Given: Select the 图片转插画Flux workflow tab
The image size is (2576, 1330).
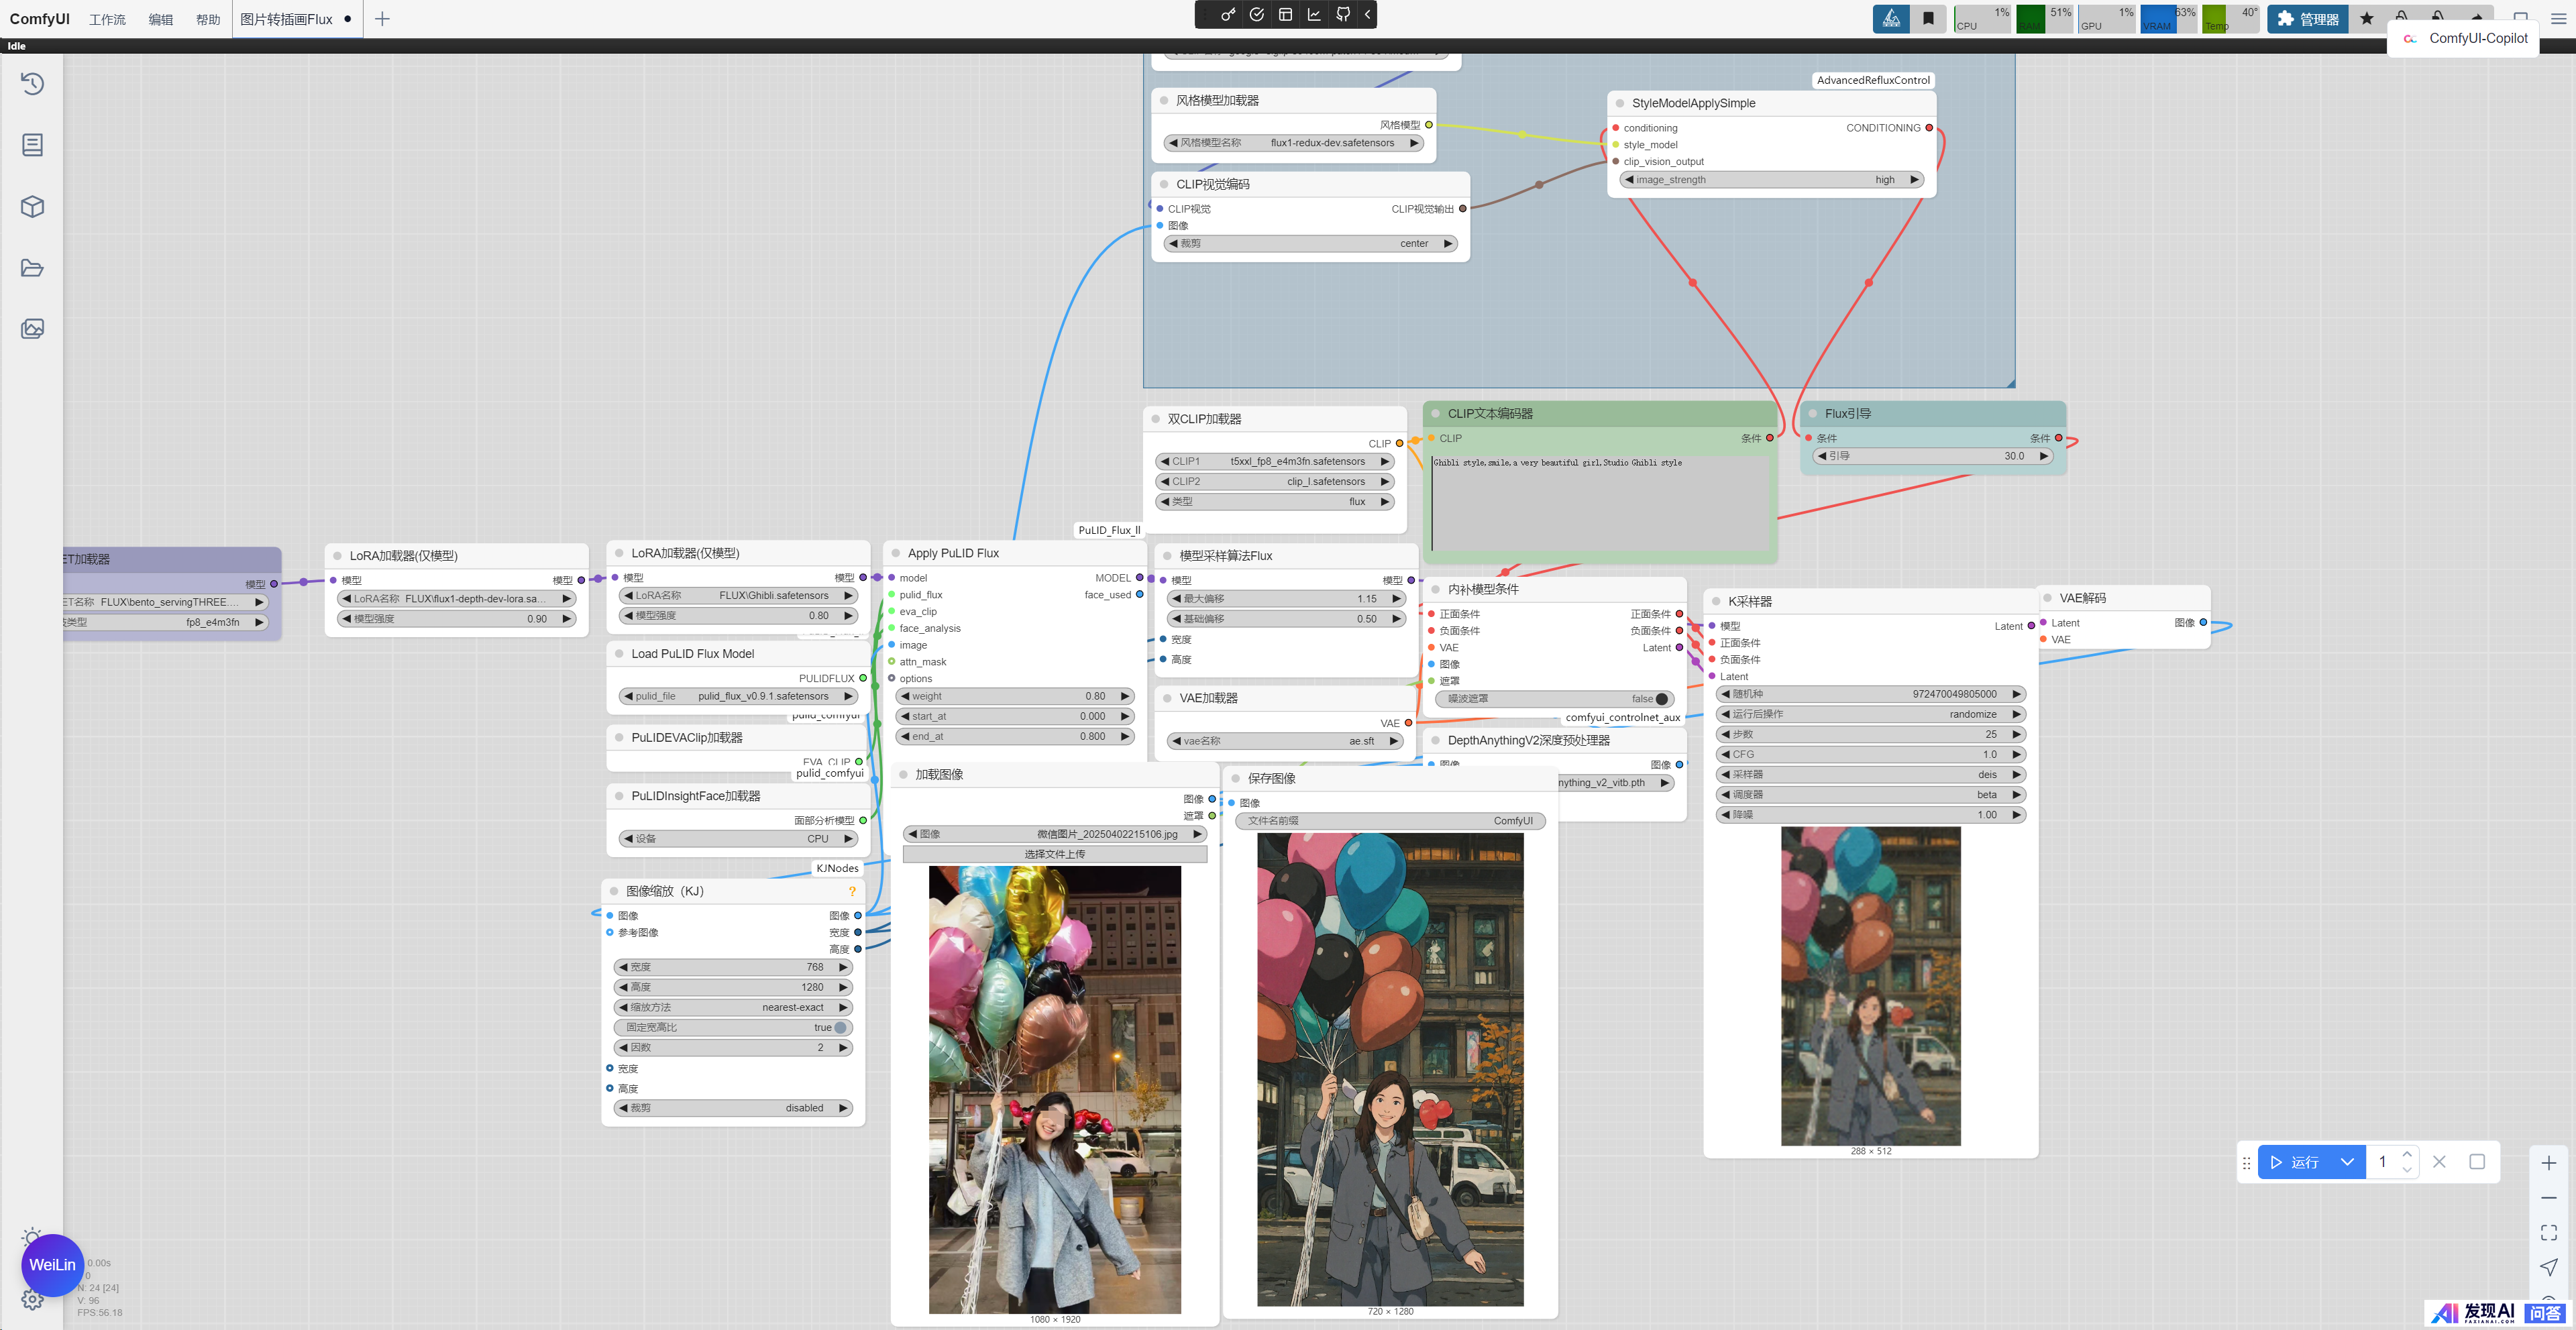Looking at the screenshot, I should [x=297, y=19].
